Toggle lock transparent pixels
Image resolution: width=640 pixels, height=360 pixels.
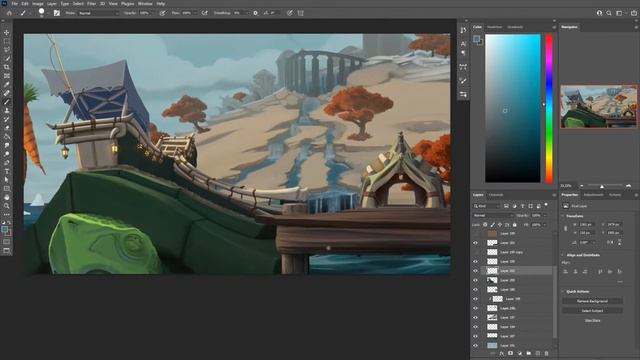coord(485,224)
